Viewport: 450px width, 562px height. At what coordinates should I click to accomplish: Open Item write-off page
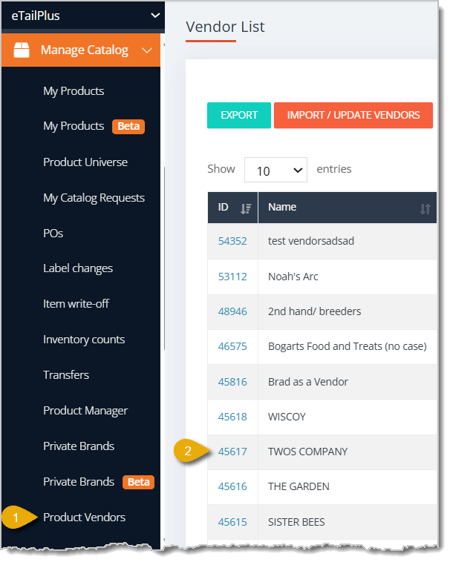point(76,304)
